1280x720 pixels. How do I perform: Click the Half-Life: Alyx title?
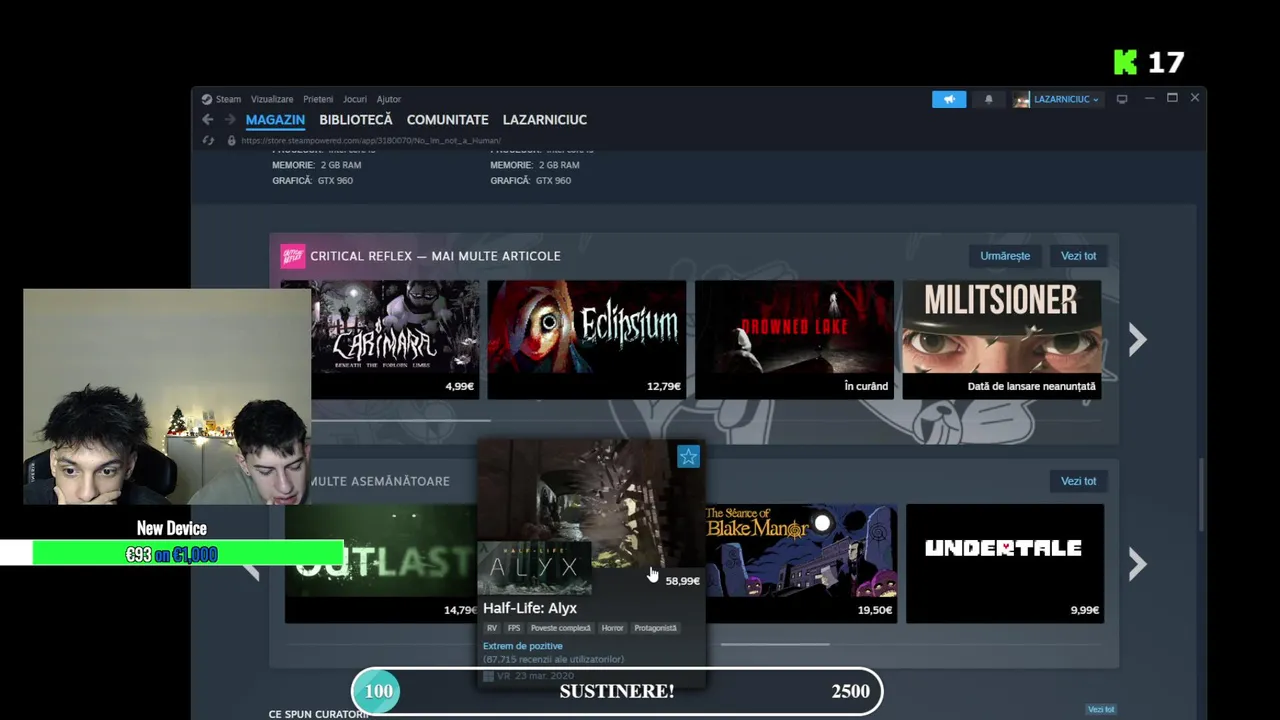coord(530,608)
